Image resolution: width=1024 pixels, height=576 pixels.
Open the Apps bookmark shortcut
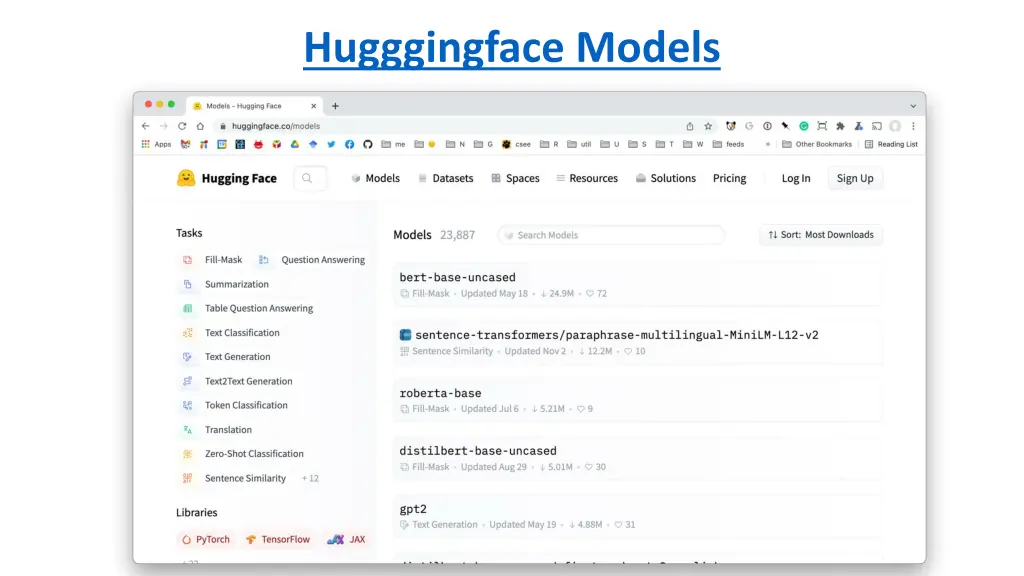point(157,144)
